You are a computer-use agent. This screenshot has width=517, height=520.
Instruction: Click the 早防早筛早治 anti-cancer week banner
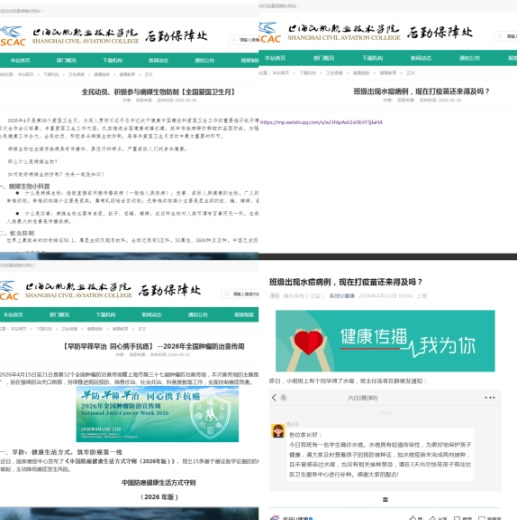point(157,414)
